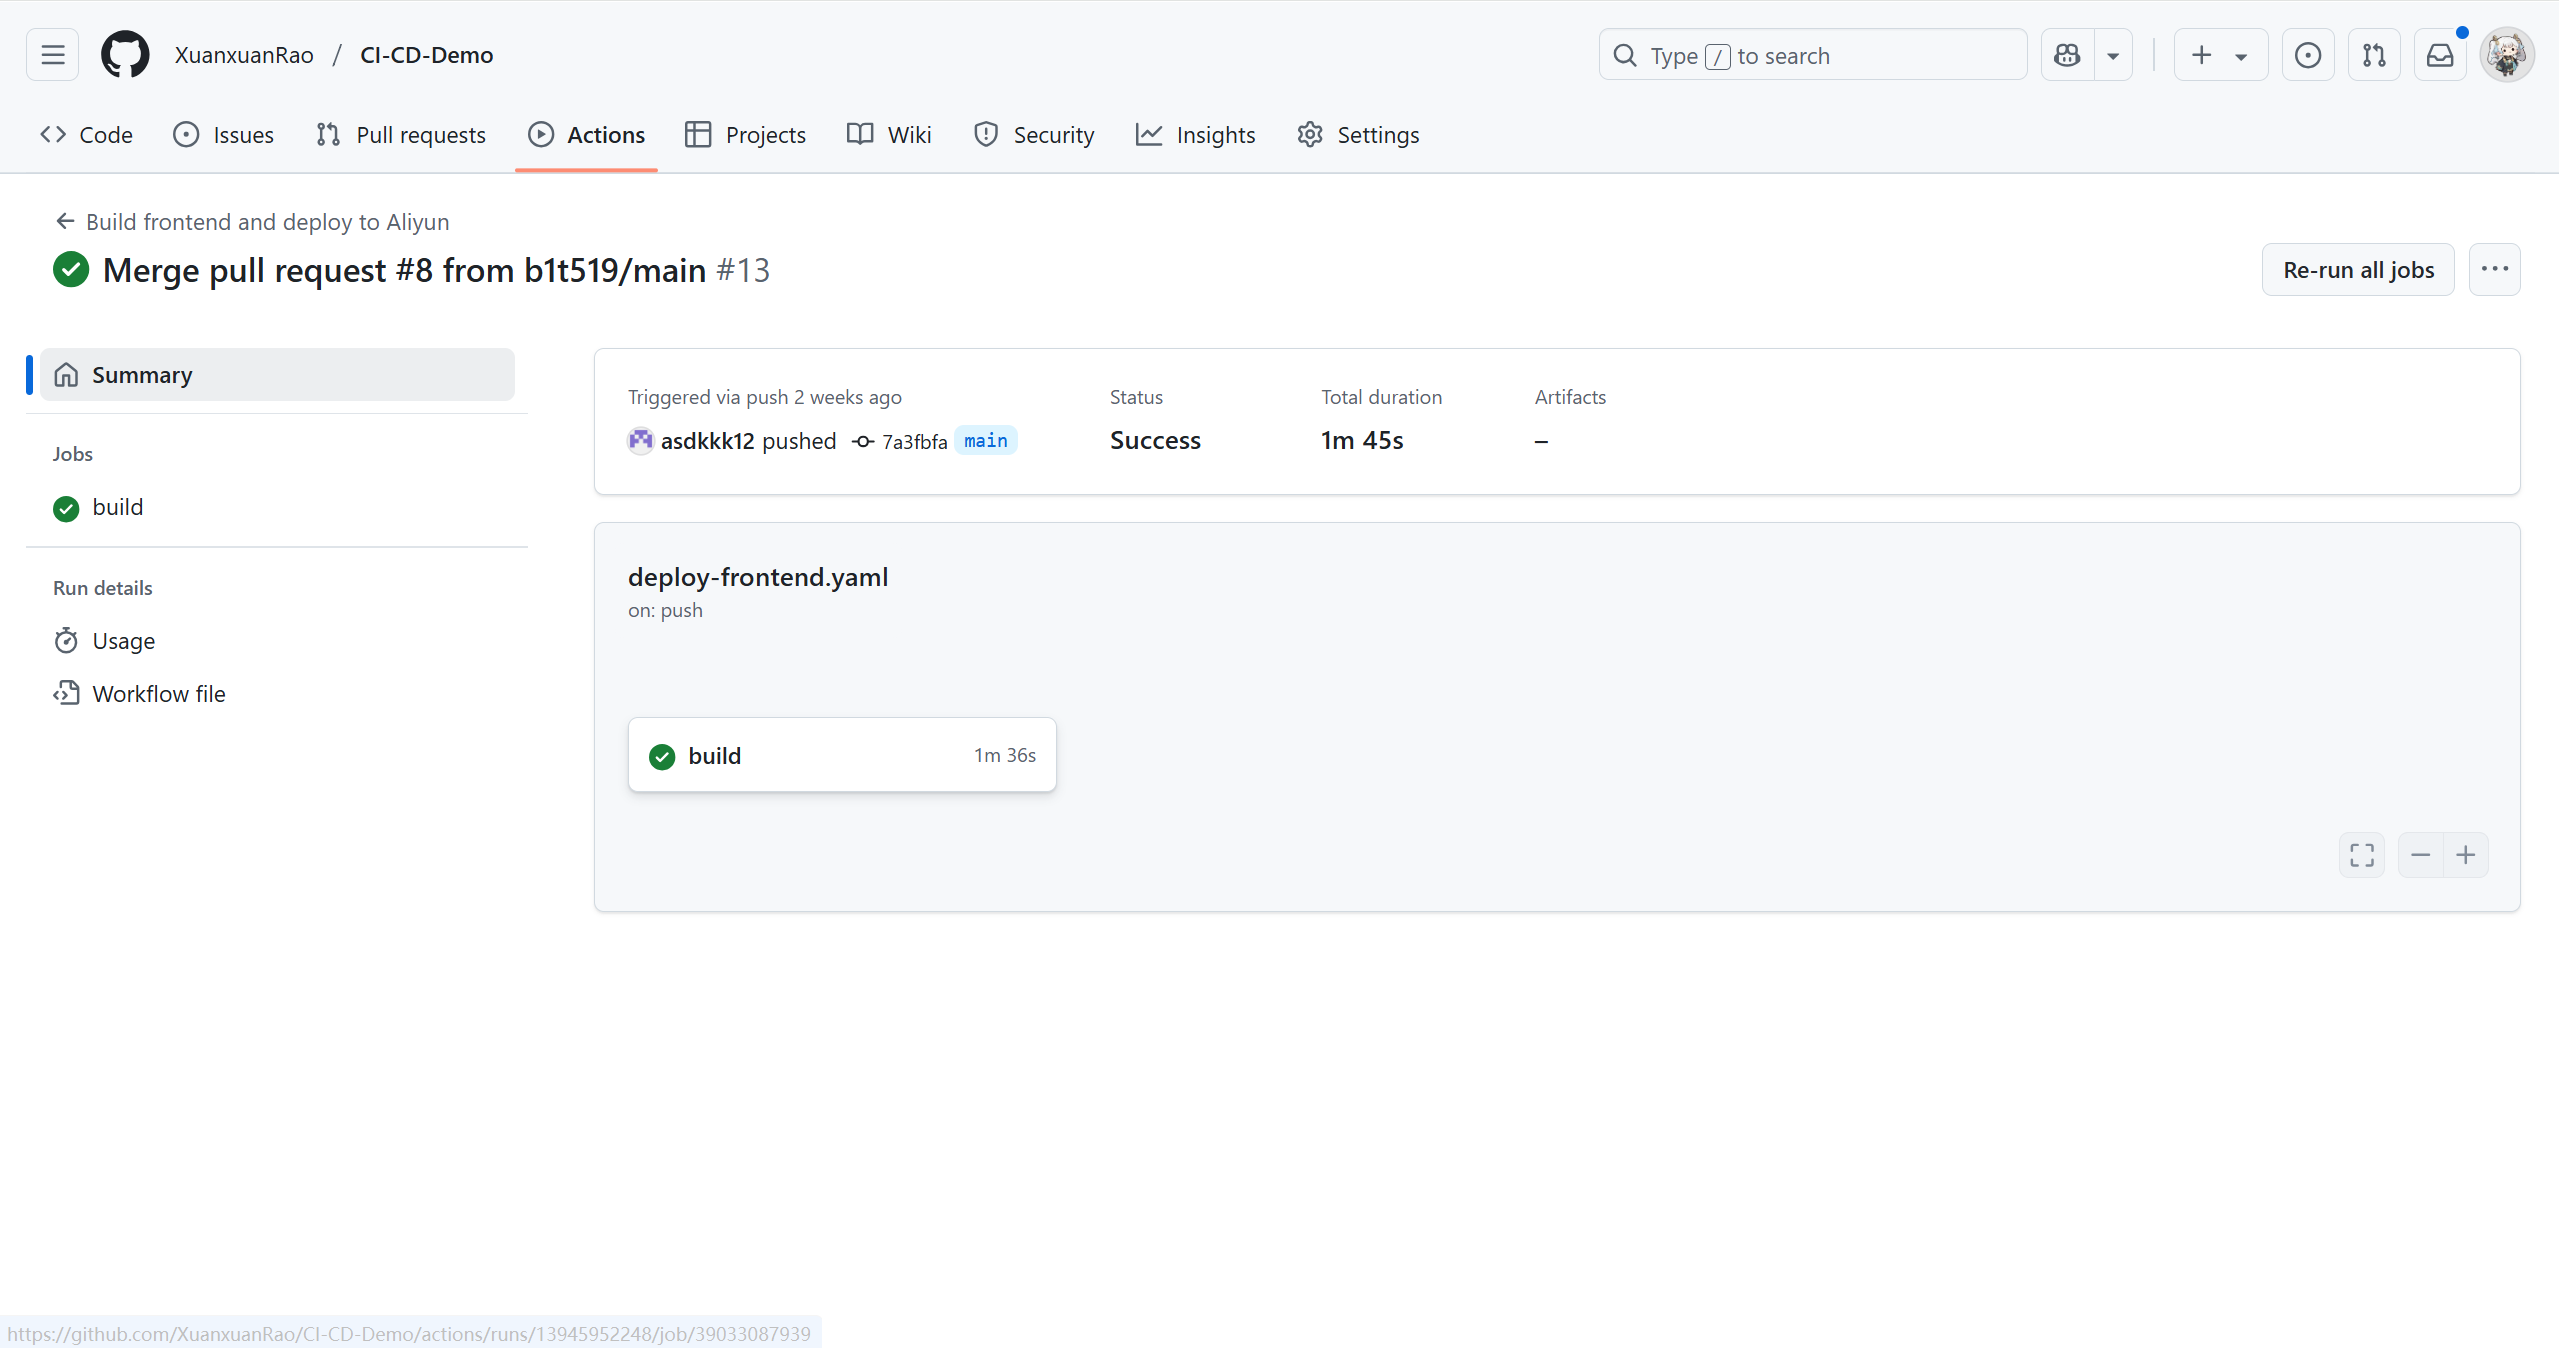Click the issues circle icon in header

(x=2307, y=55)
